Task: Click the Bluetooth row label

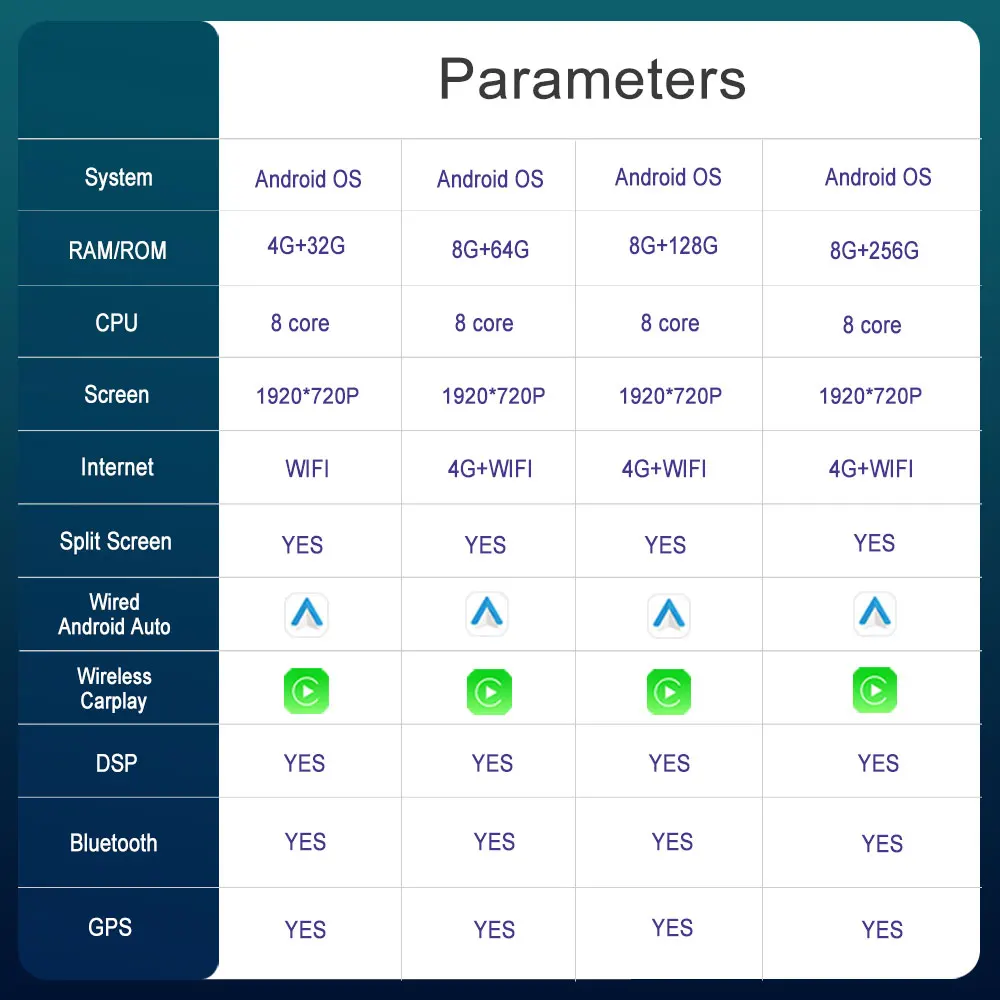Action: [114, 843]
